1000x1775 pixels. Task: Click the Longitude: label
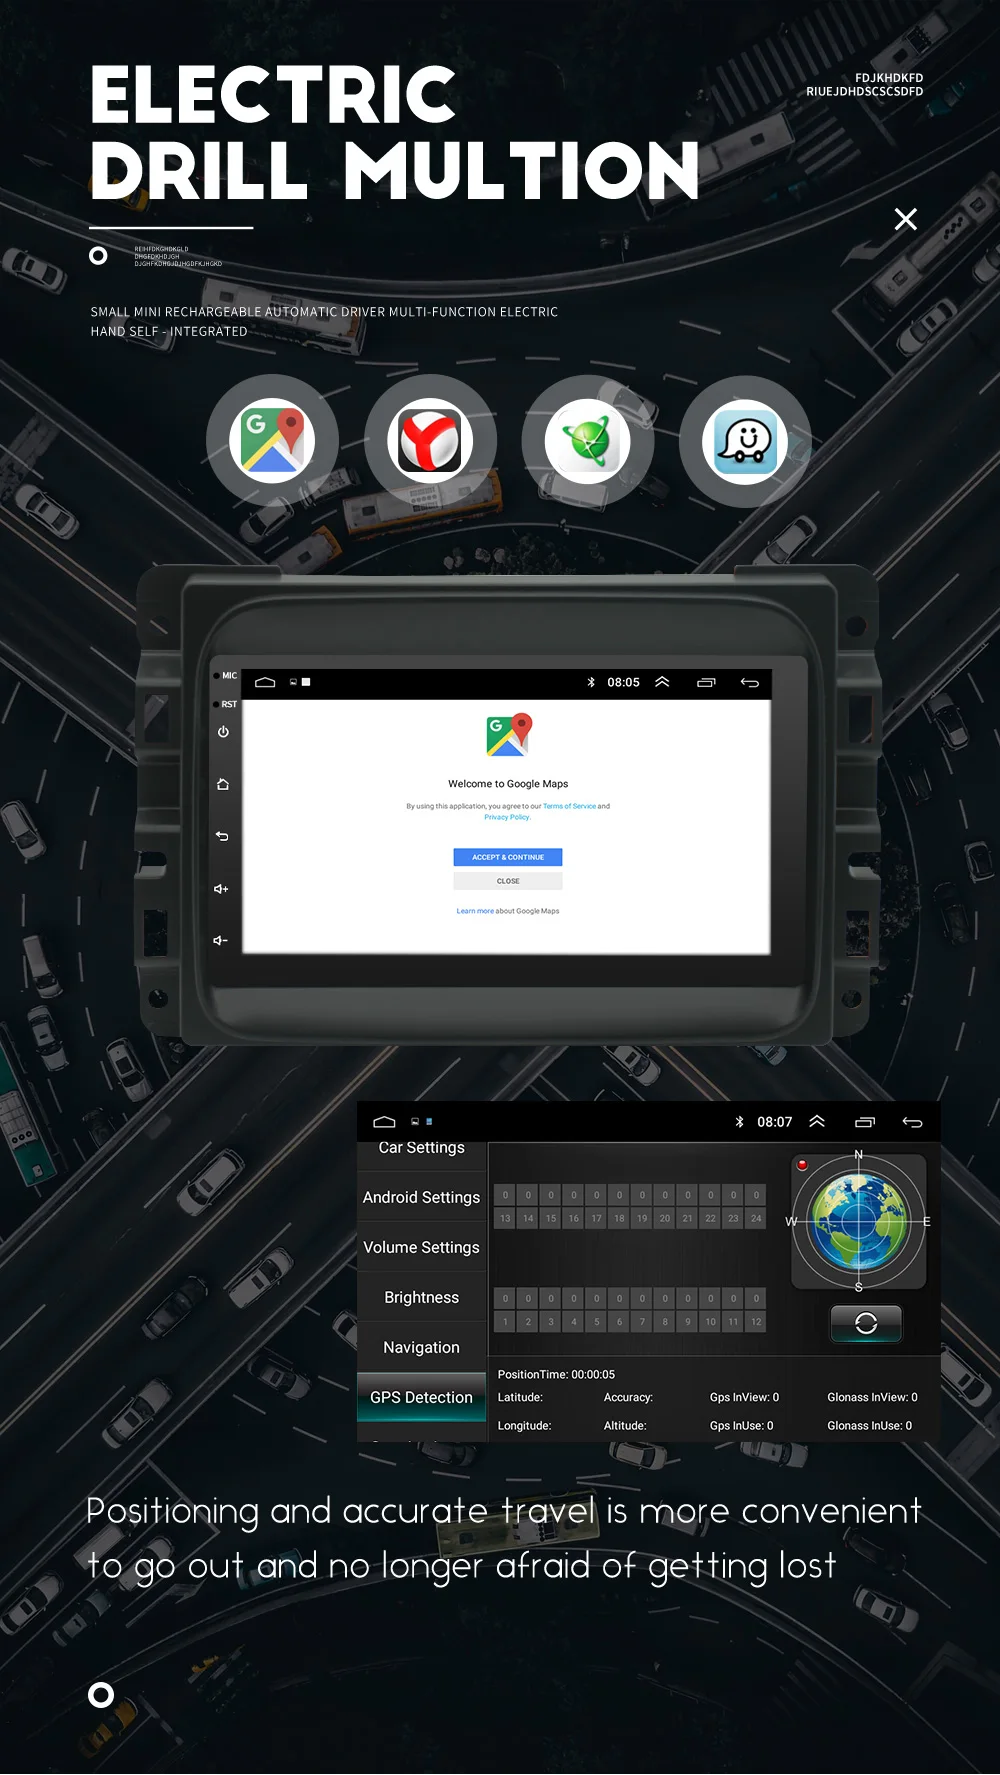click(524, 1426)
